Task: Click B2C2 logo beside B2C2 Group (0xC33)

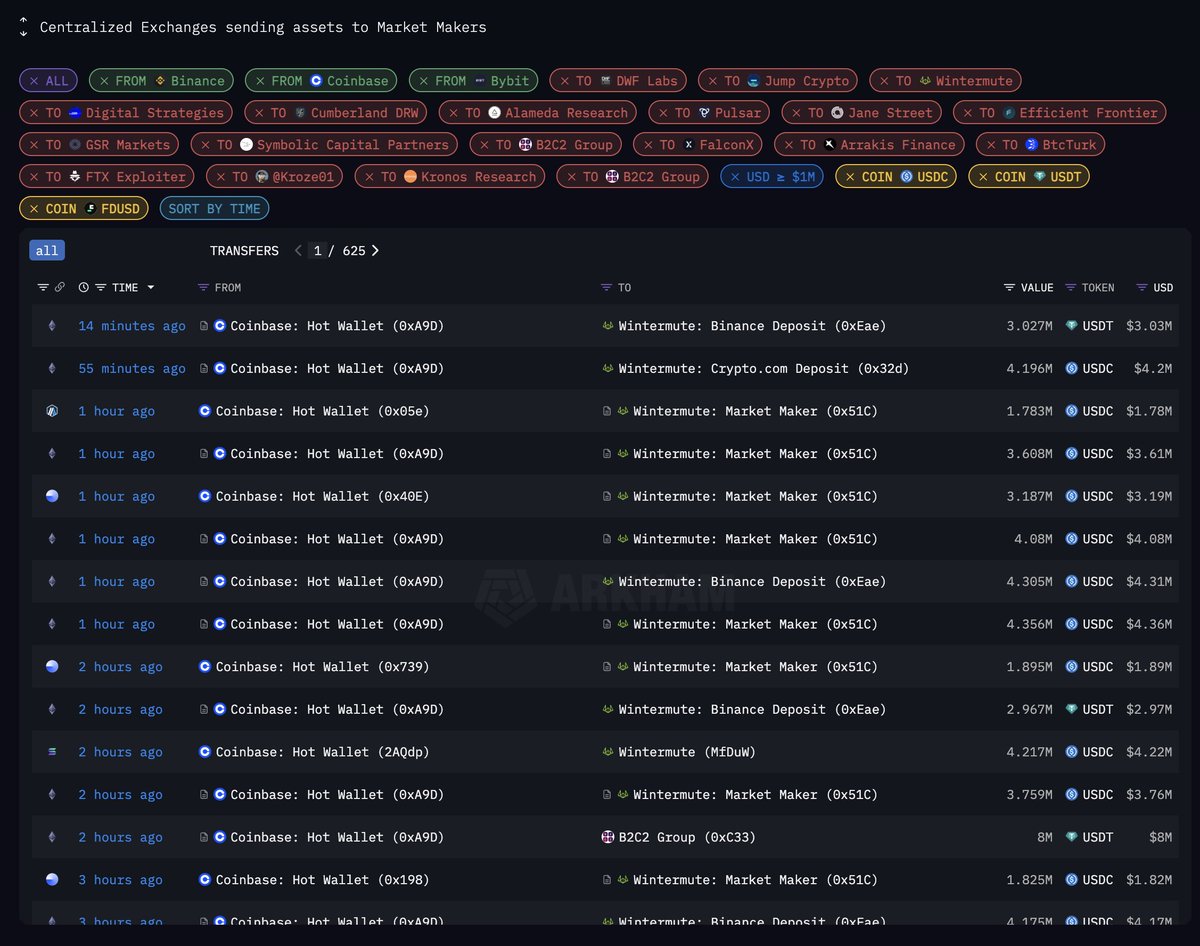Action: 607,837
